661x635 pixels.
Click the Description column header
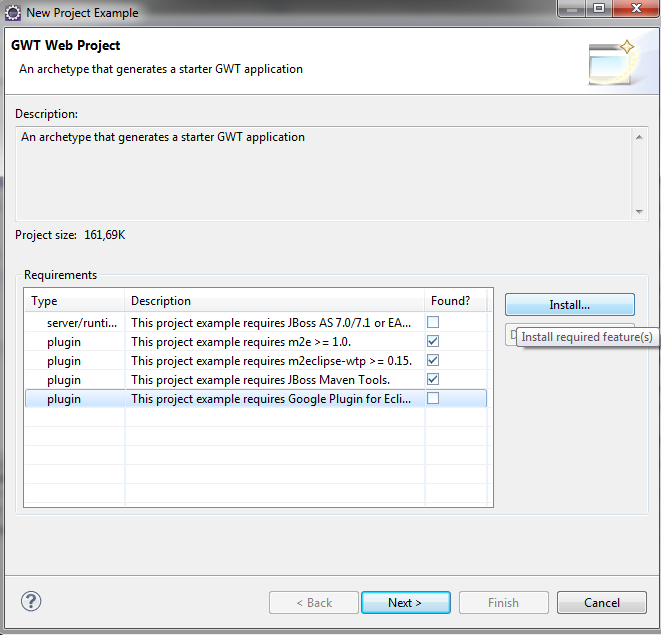click(274, 301)
